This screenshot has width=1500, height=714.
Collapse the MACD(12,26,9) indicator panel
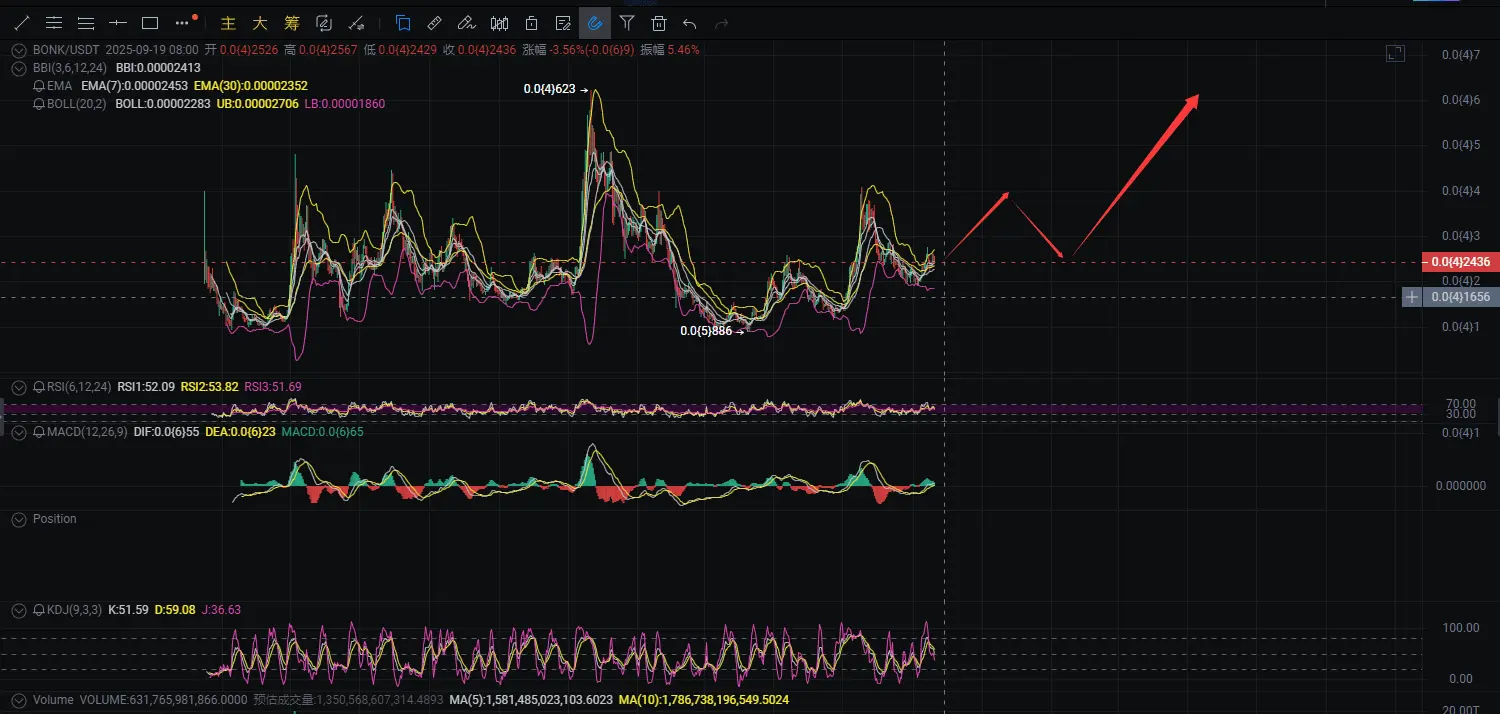[18, 431]
